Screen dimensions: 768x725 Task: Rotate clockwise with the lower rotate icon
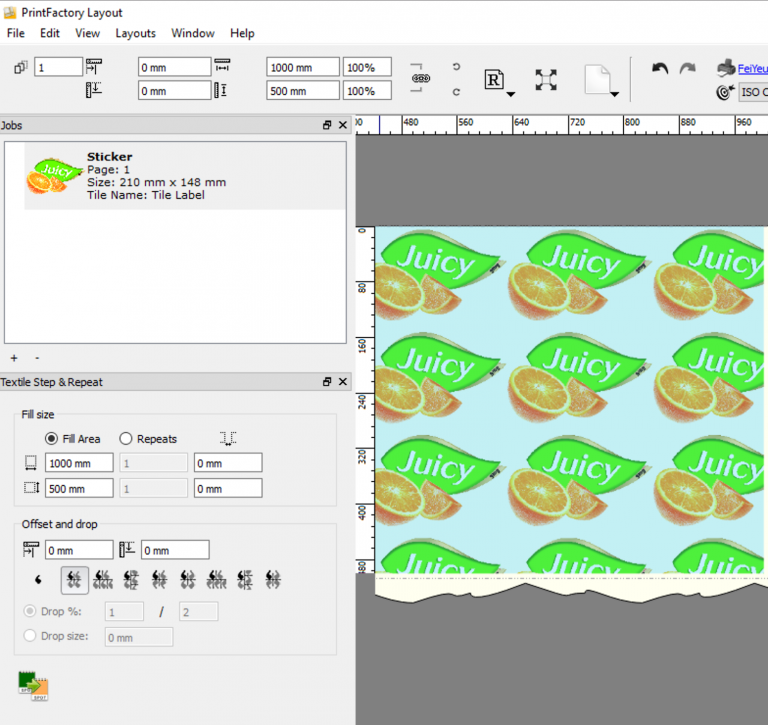456,92
